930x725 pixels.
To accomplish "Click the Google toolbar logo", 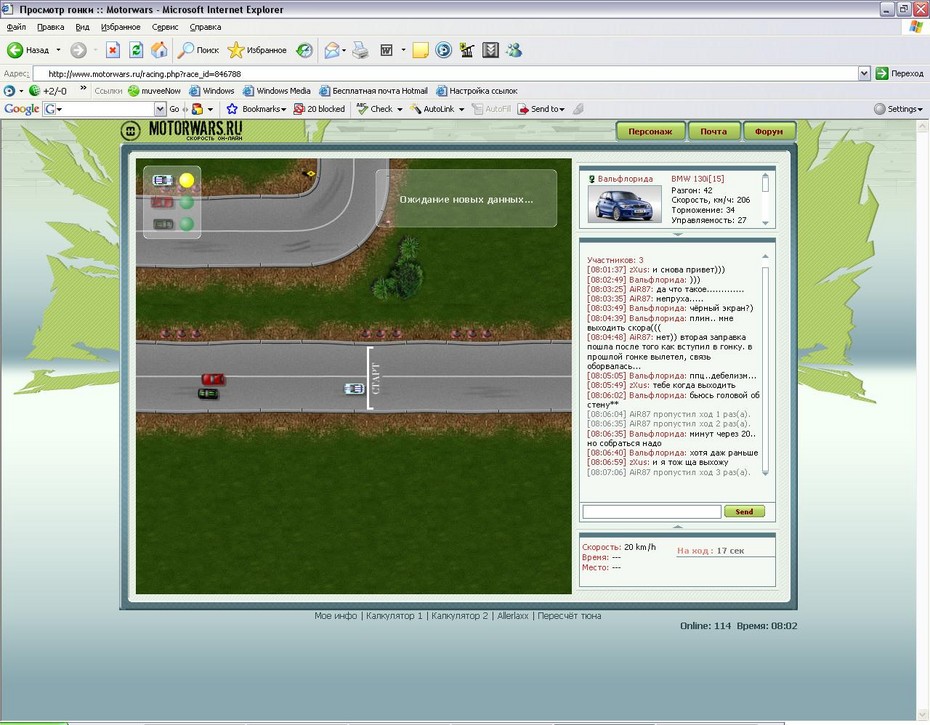I will pos(21,109).
